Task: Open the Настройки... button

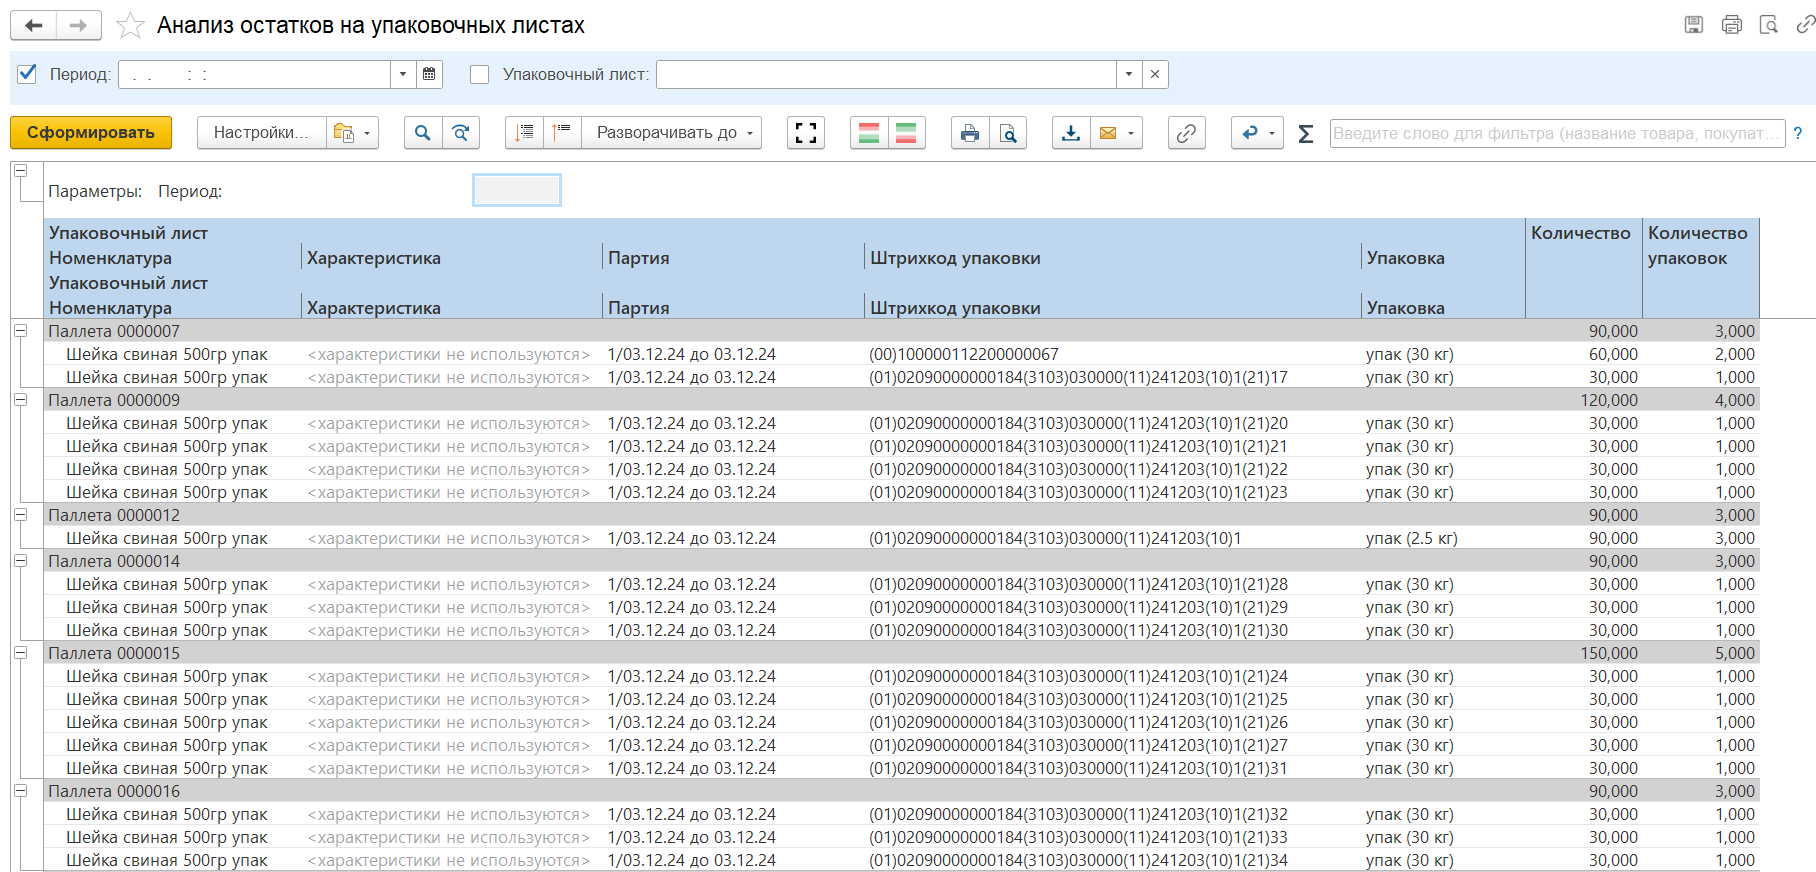Action: coord(261,133)
